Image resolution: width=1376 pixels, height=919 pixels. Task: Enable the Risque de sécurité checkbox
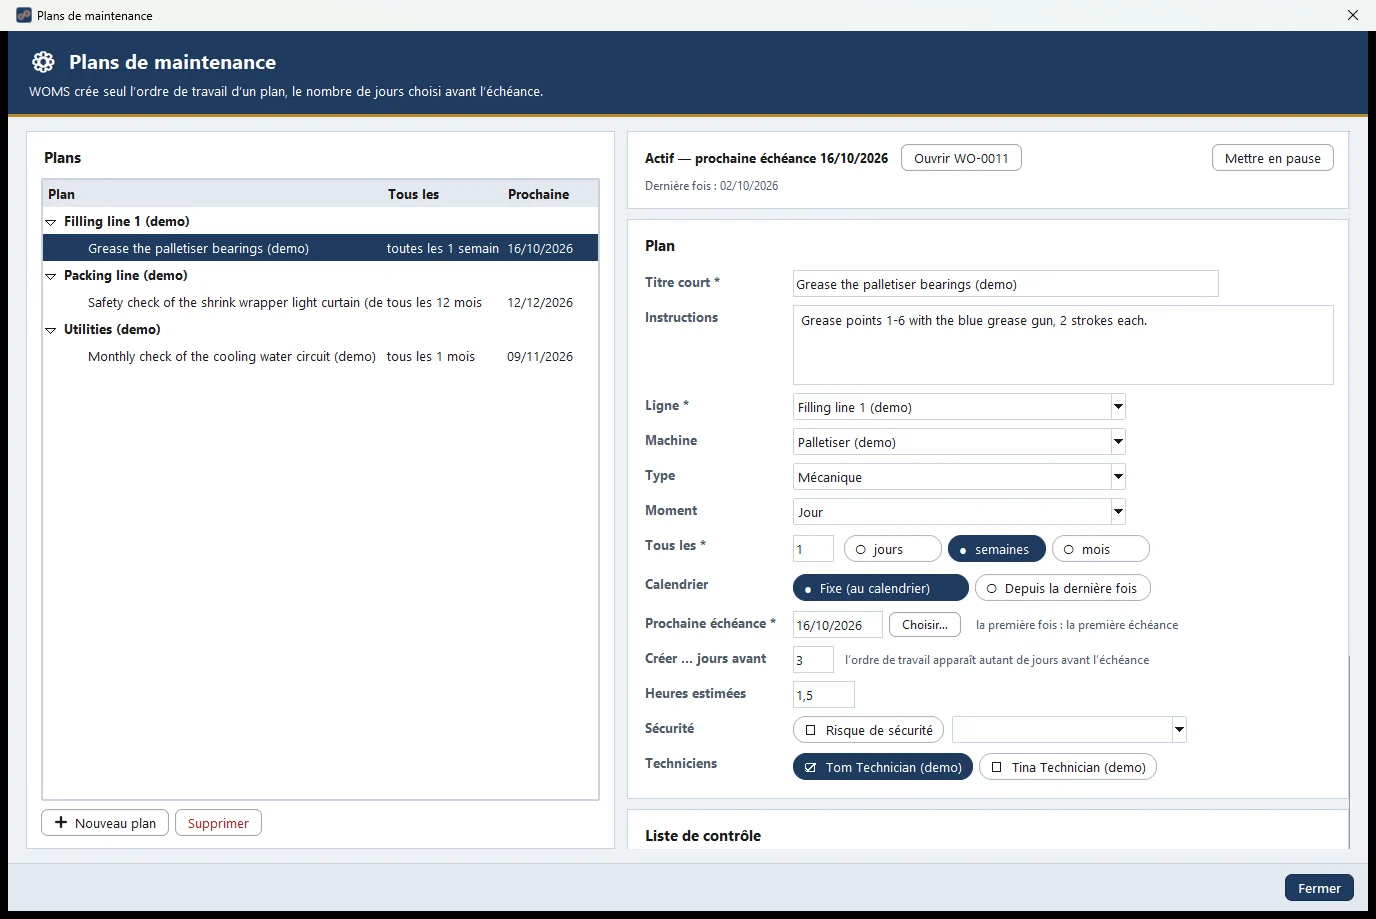coord(869,730)
